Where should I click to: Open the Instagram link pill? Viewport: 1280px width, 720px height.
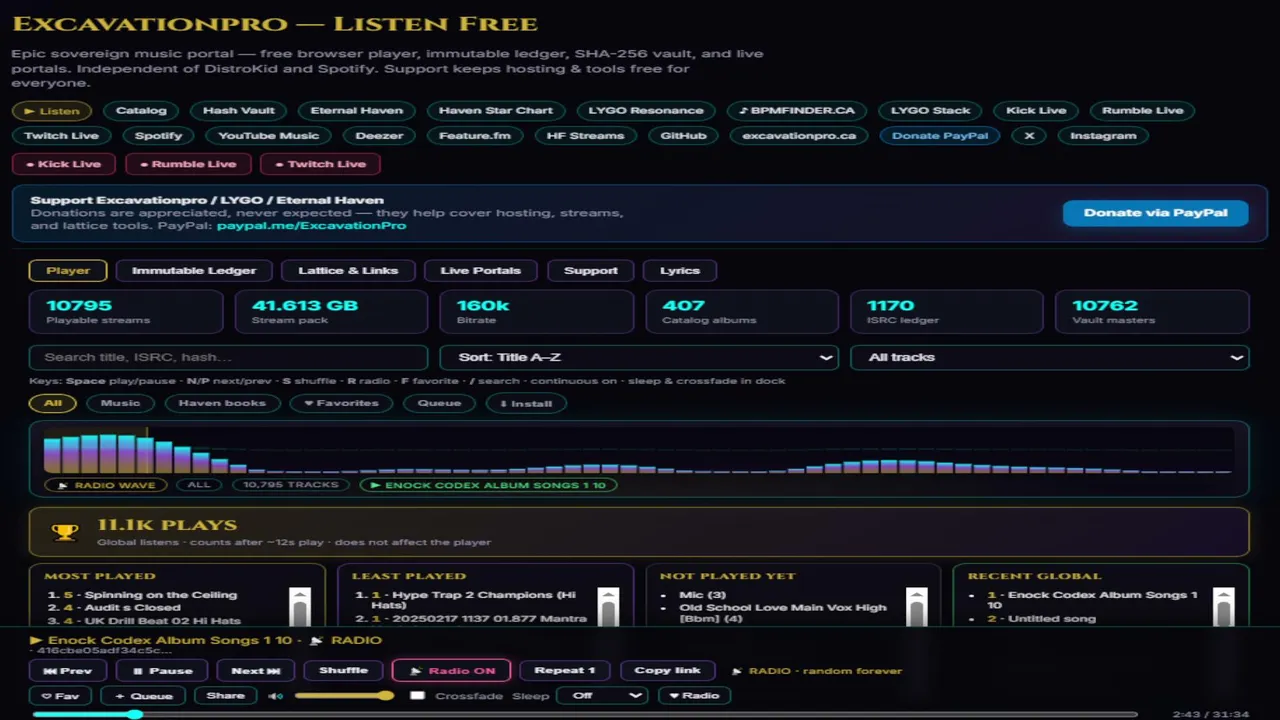pyautogui.click(x=1103, y=135)
